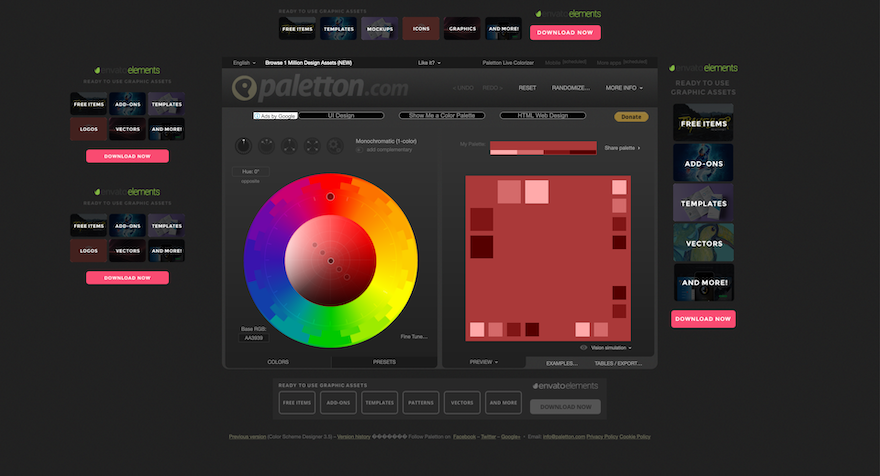Viewport: 880px width, 476px height.
Task: Click ADD-ONS thumbnail in right sidebar ad
Action: click(703, 163)
